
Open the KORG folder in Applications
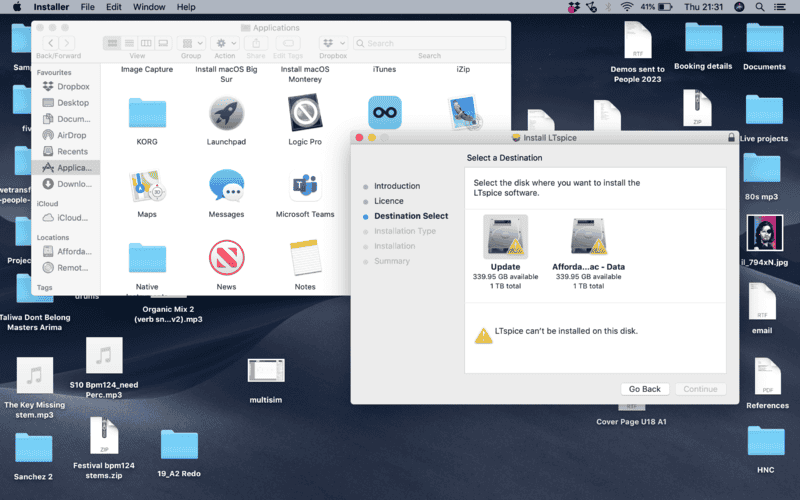click(147, 113)
